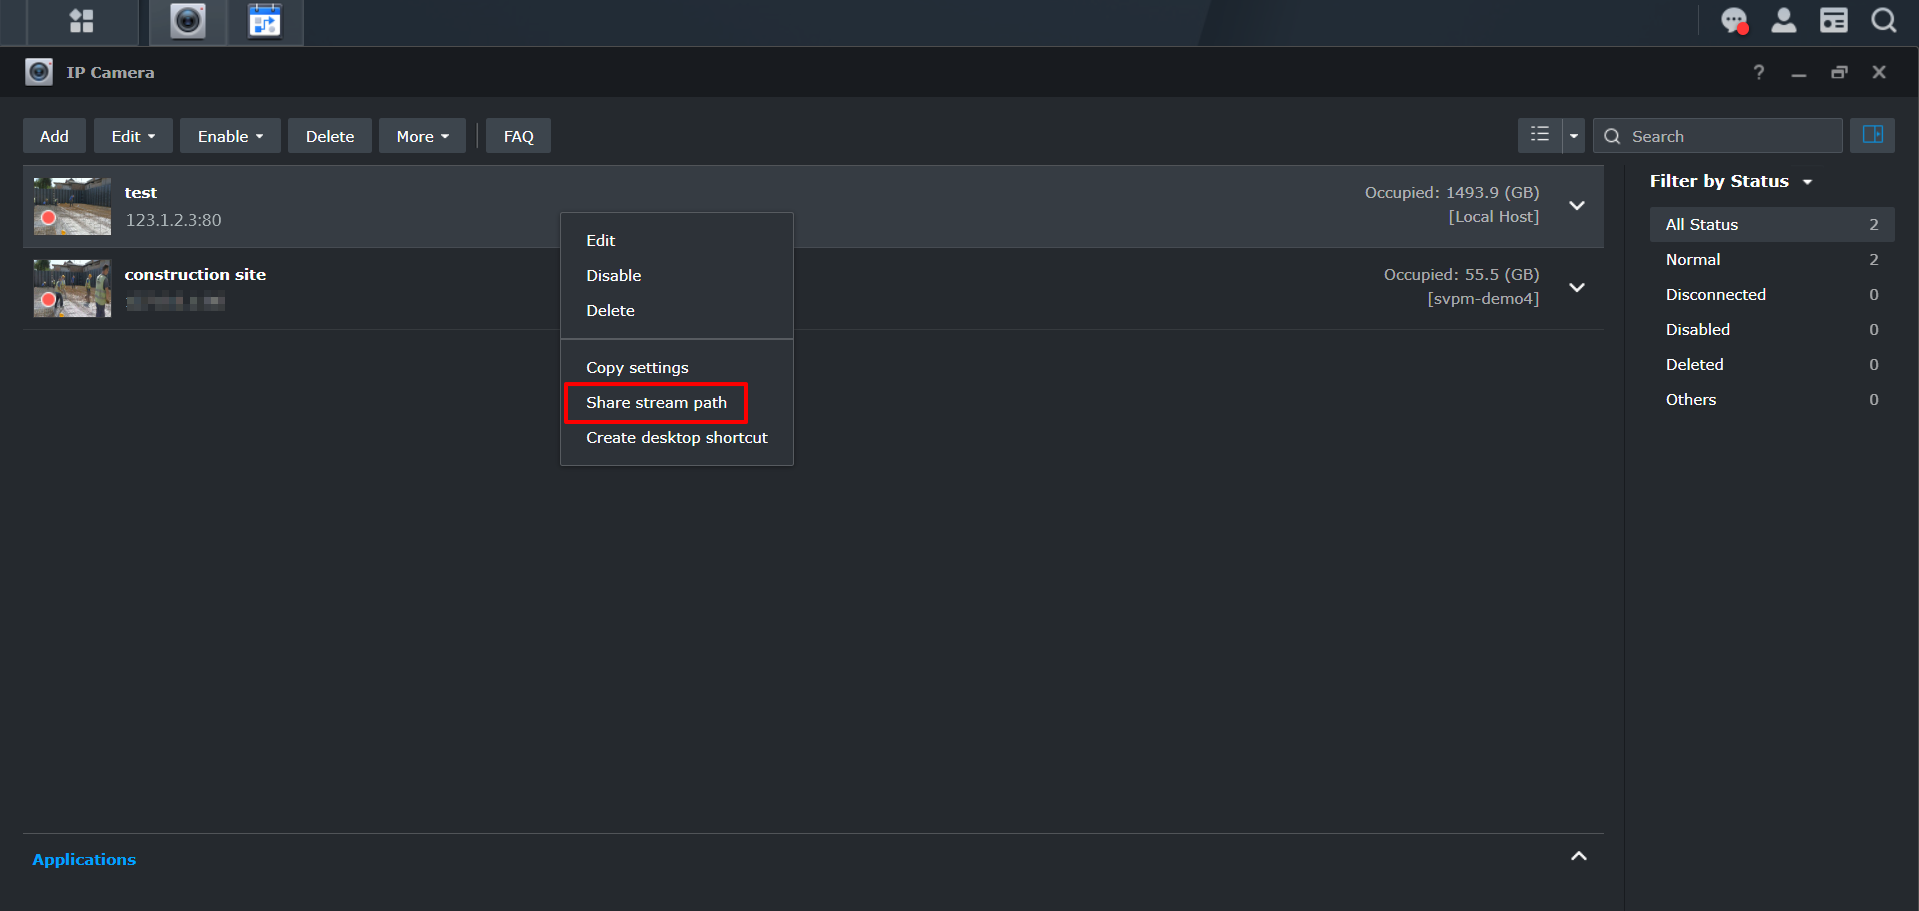Viewport: 1919px width, 911px height.
Task: Toggle the side panel visibility icon
Action: coord(1871,135)
